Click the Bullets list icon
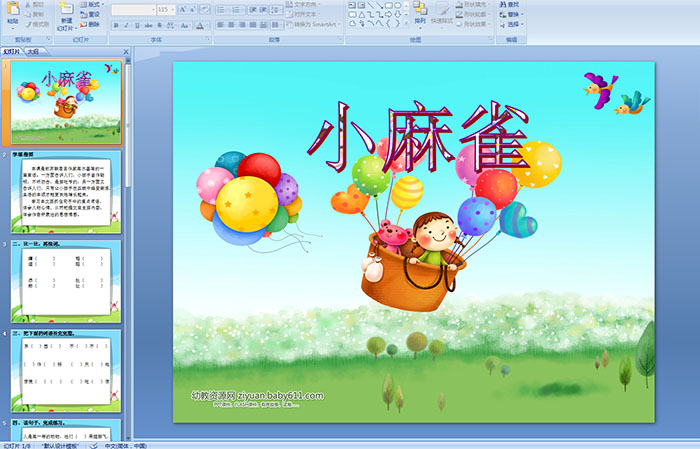700x449 pixels. (x=222, y=10)
